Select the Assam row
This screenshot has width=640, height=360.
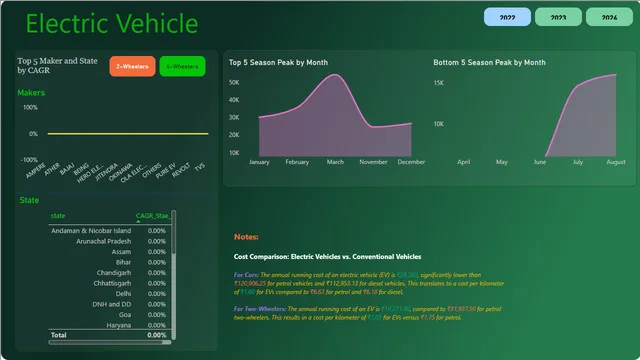click(109, 252)
